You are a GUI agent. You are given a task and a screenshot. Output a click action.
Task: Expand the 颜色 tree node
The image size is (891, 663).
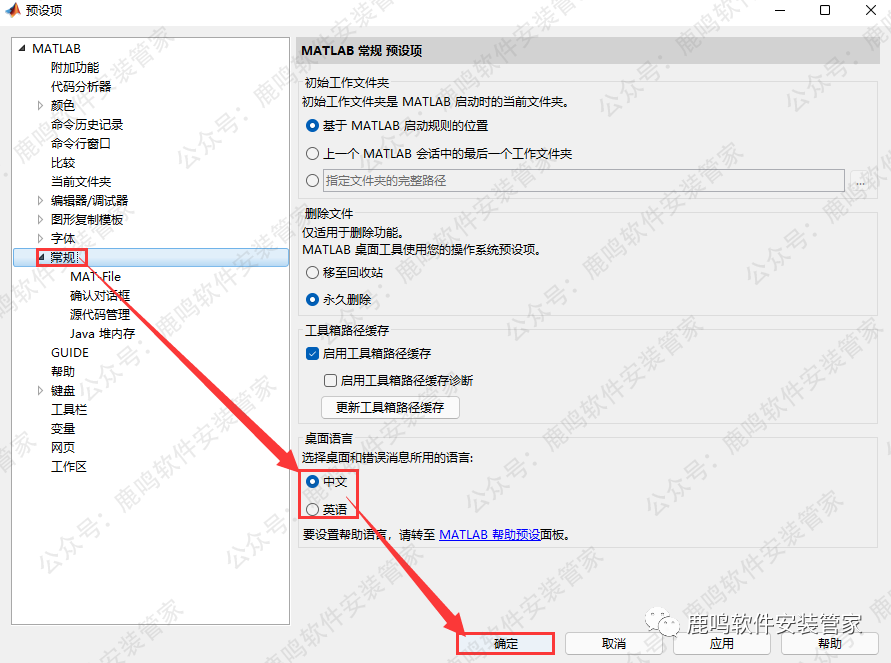click(40, 105)
